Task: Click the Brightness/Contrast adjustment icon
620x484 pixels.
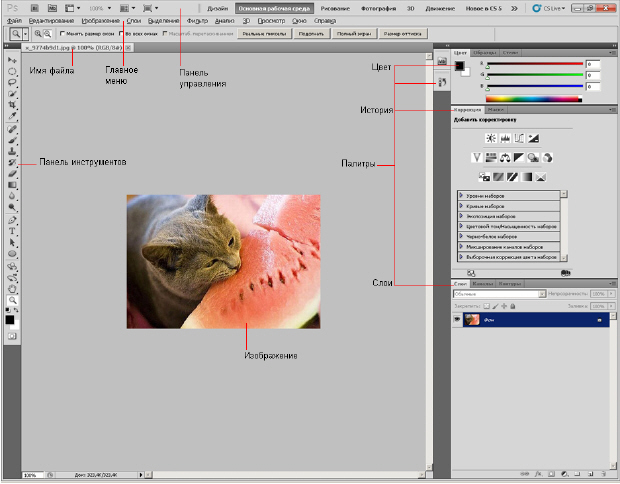Action: pos(491,138)
